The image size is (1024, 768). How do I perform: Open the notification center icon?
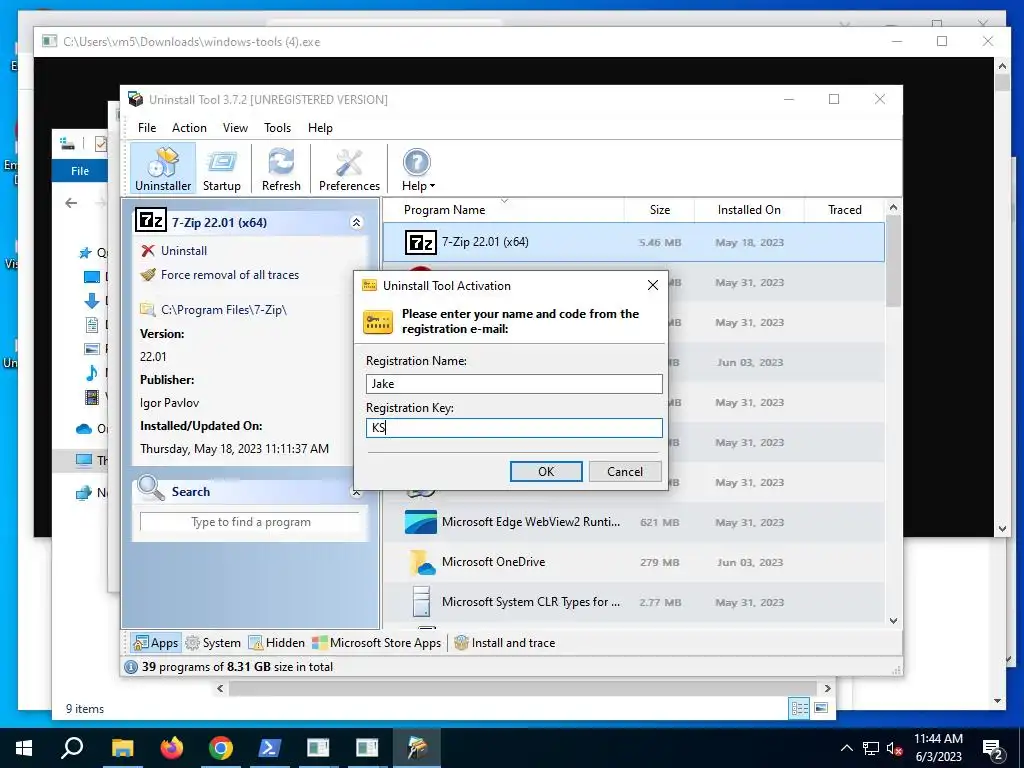(993, 748)
